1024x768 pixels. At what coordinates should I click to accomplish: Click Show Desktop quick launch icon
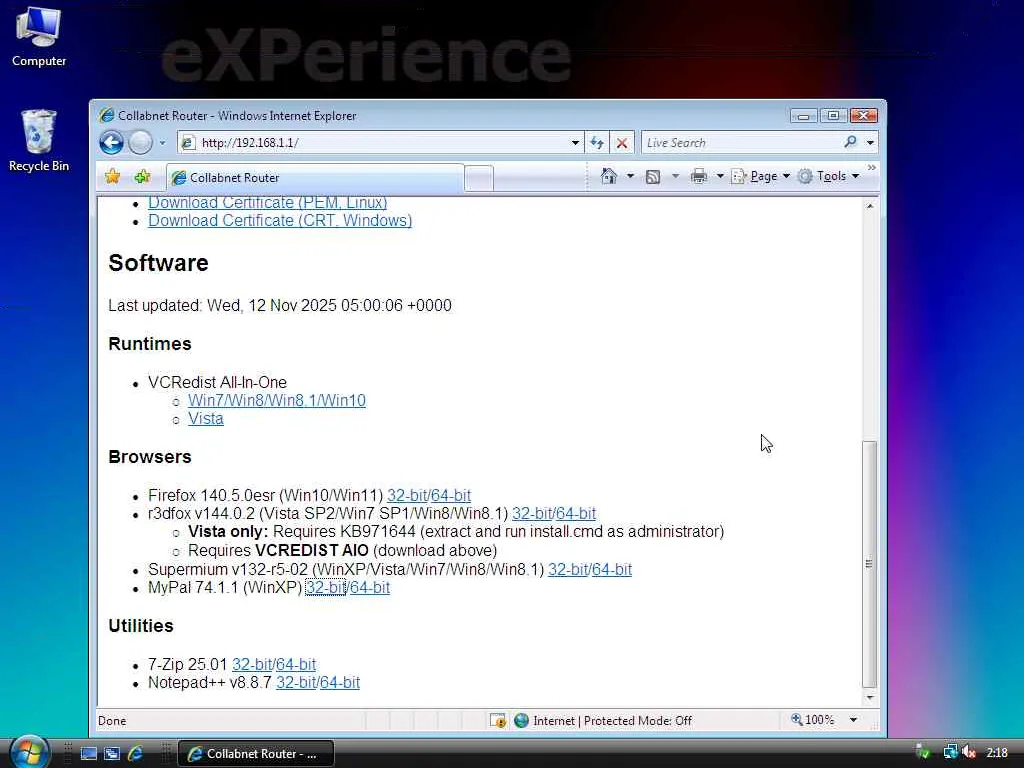coord(89,754)
